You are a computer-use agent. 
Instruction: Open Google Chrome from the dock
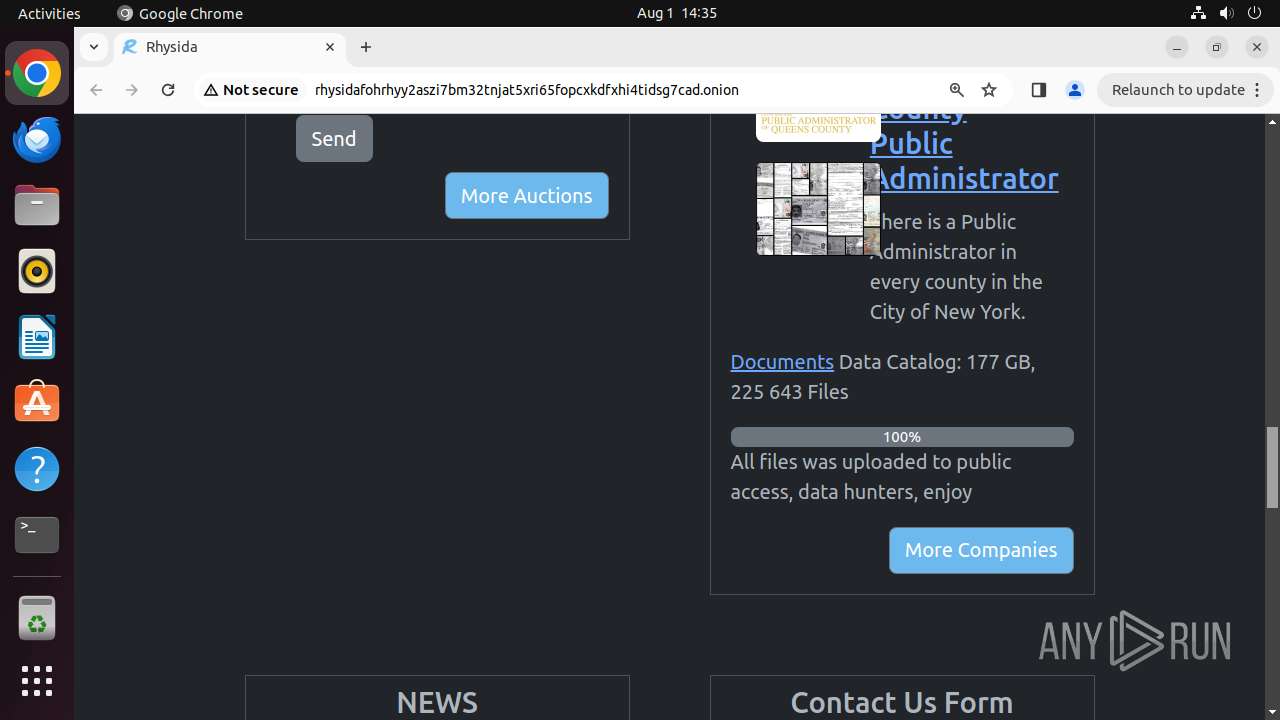pos(37,74)
